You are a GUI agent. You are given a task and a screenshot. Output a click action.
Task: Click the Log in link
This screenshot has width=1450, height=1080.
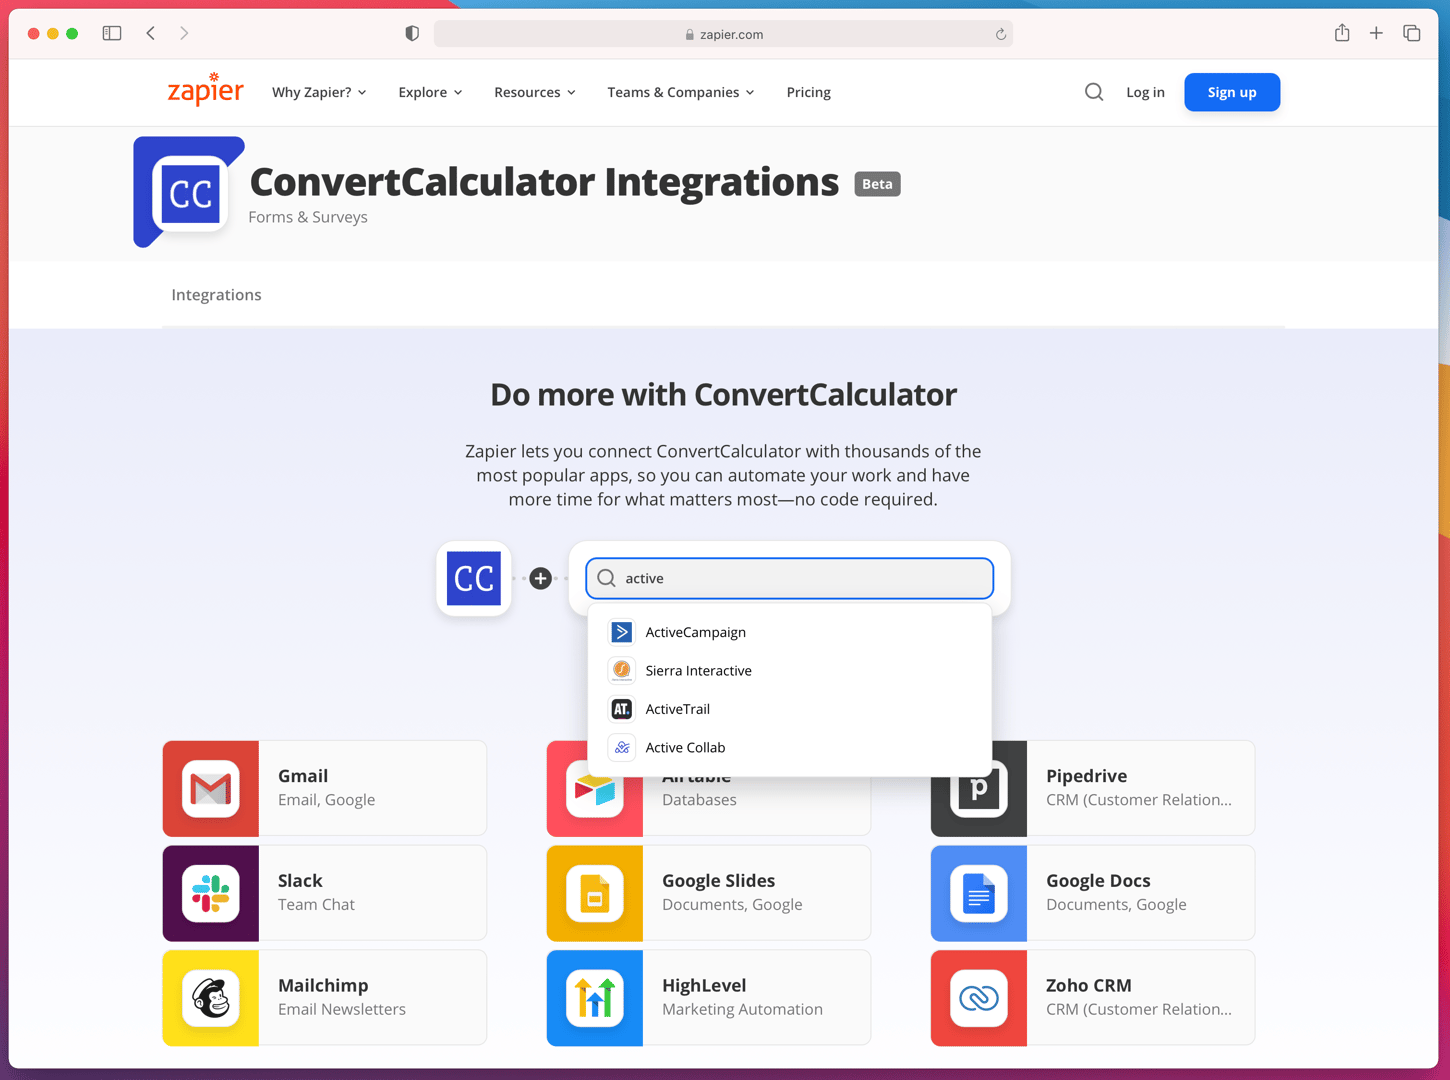(1145, 92)
